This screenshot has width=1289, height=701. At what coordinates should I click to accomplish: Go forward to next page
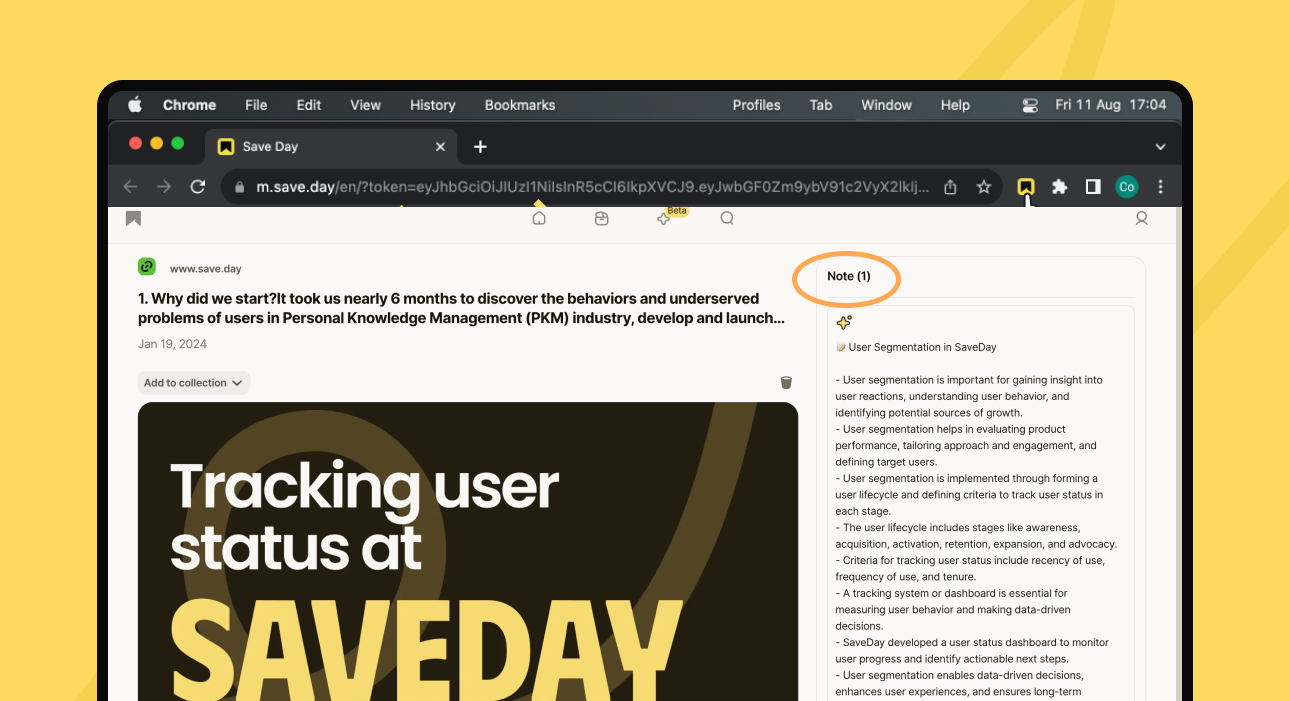[164, 187]
